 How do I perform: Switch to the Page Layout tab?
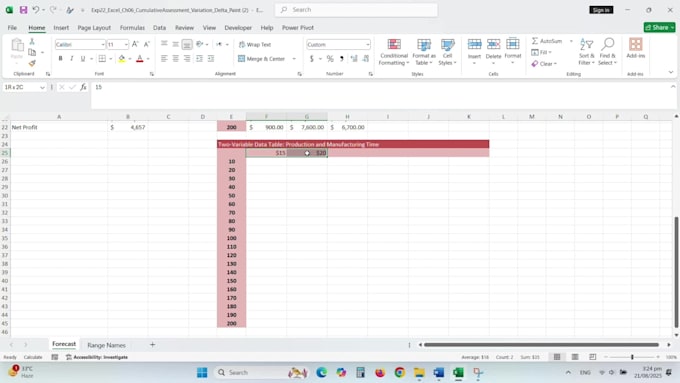(94, 27)
